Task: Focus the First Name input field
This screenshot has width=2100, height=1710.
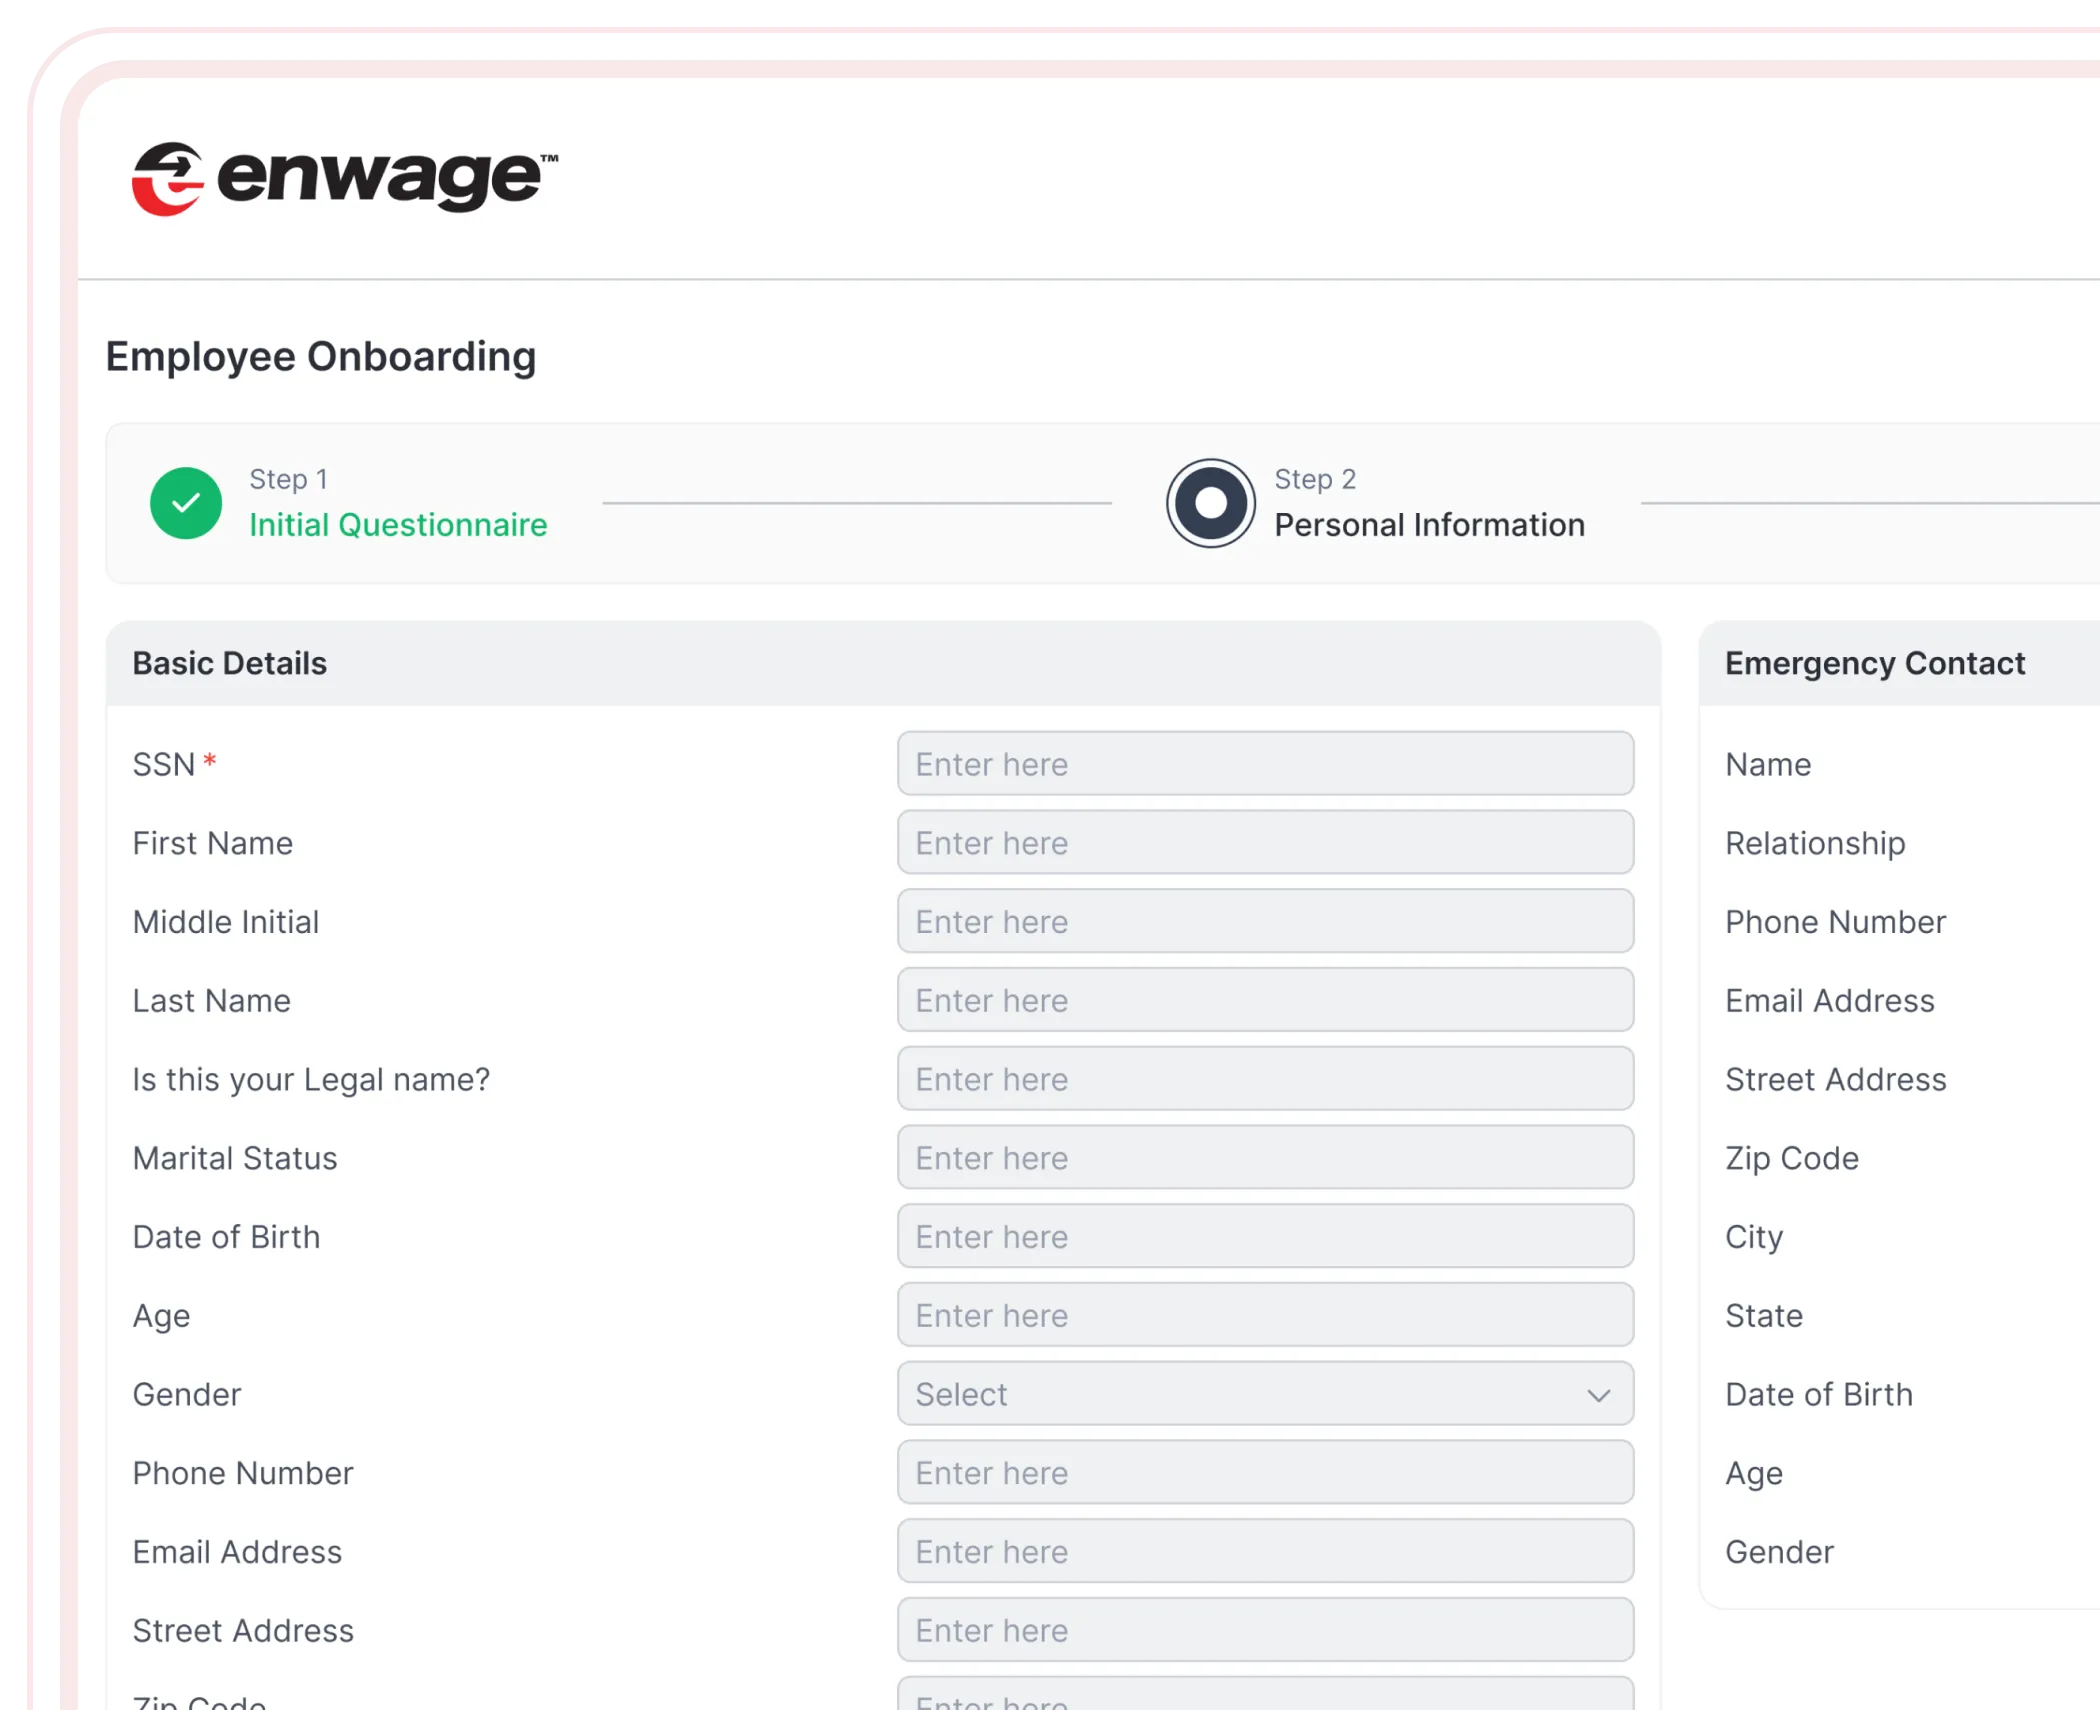Action: click(1264, 843)
